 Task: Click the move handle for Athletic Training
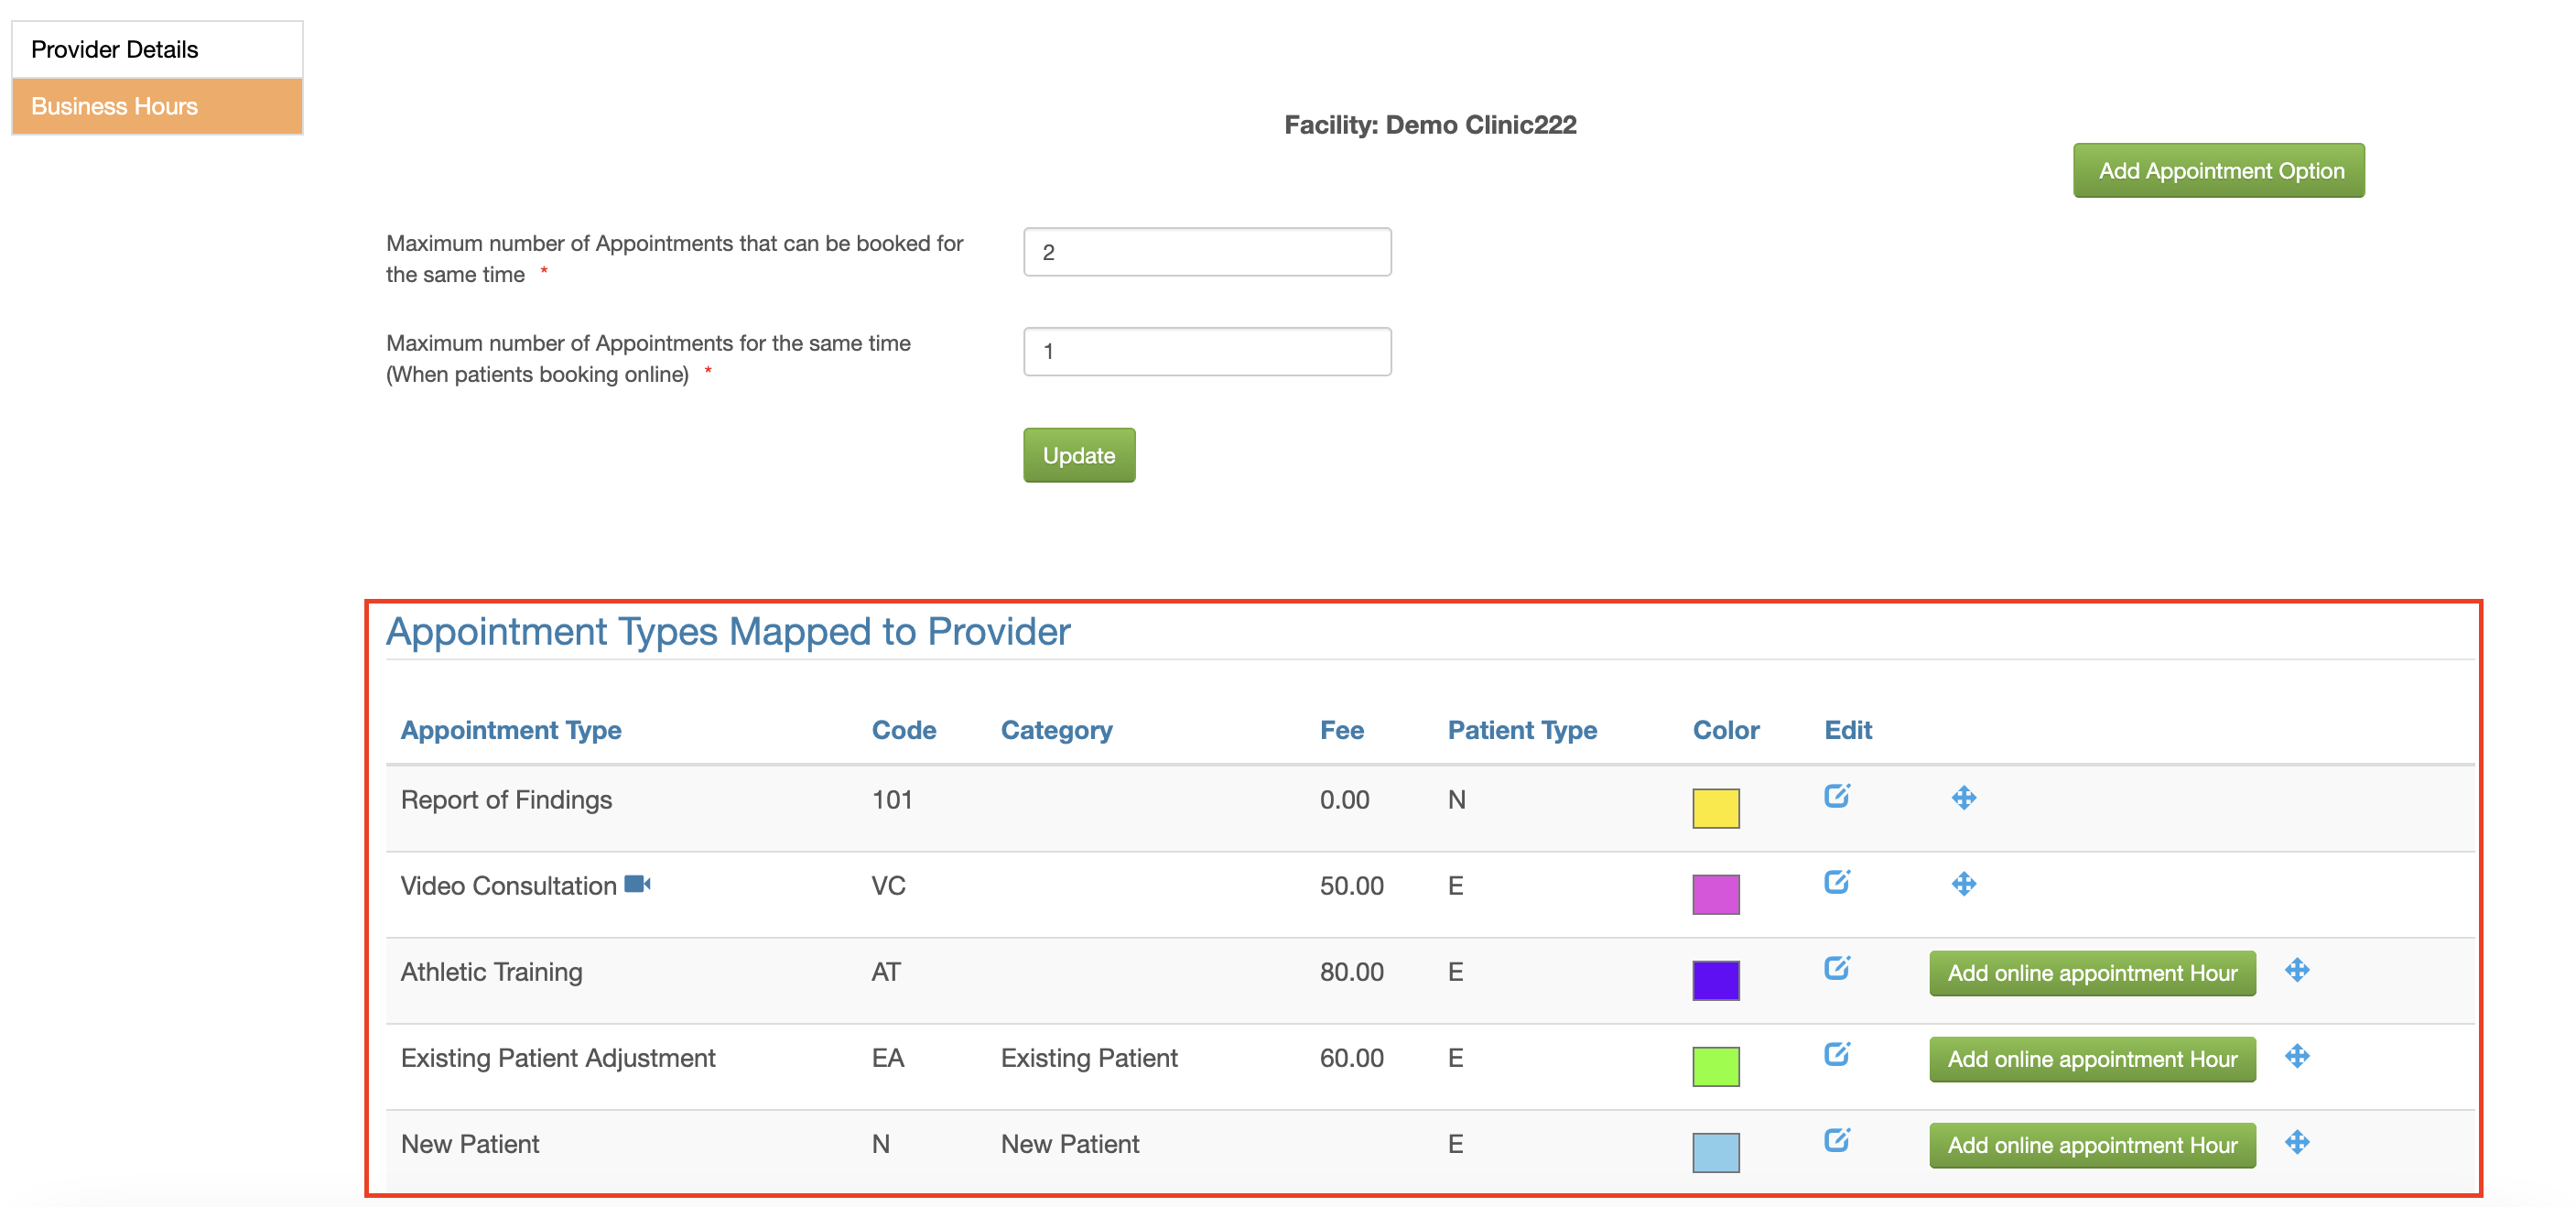(2296, 970)
